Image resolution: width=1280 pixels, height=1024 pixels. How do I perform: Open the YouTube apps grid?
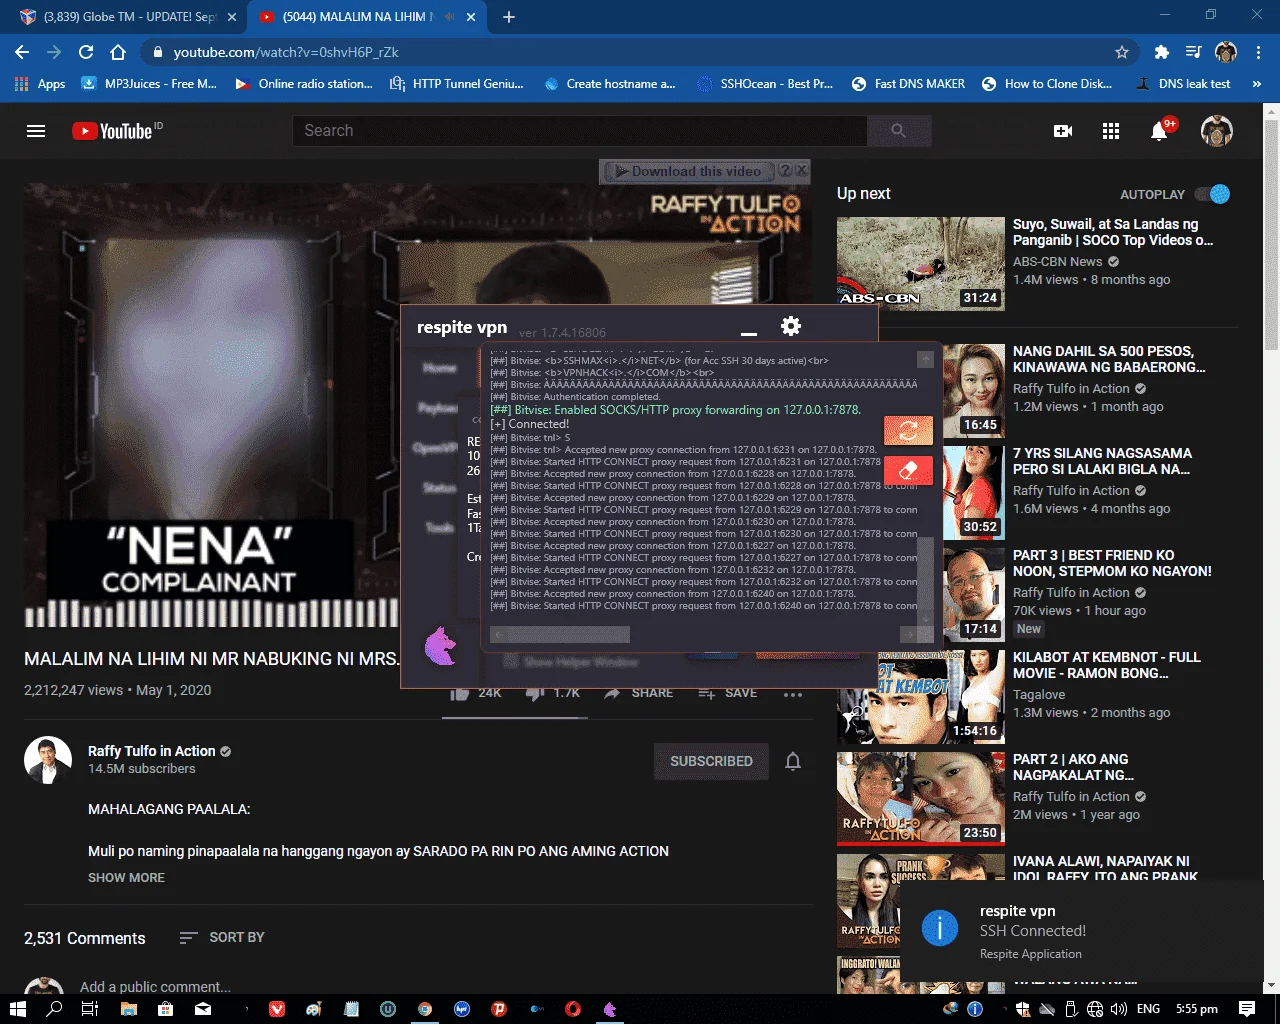pyautogui.click(x=1110, y=131)
